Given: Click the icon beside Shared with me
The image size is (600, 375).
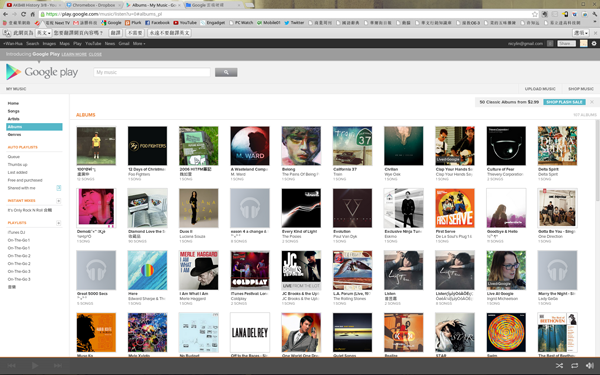Looking at the screenshot, I should click(x=59, y=188).
